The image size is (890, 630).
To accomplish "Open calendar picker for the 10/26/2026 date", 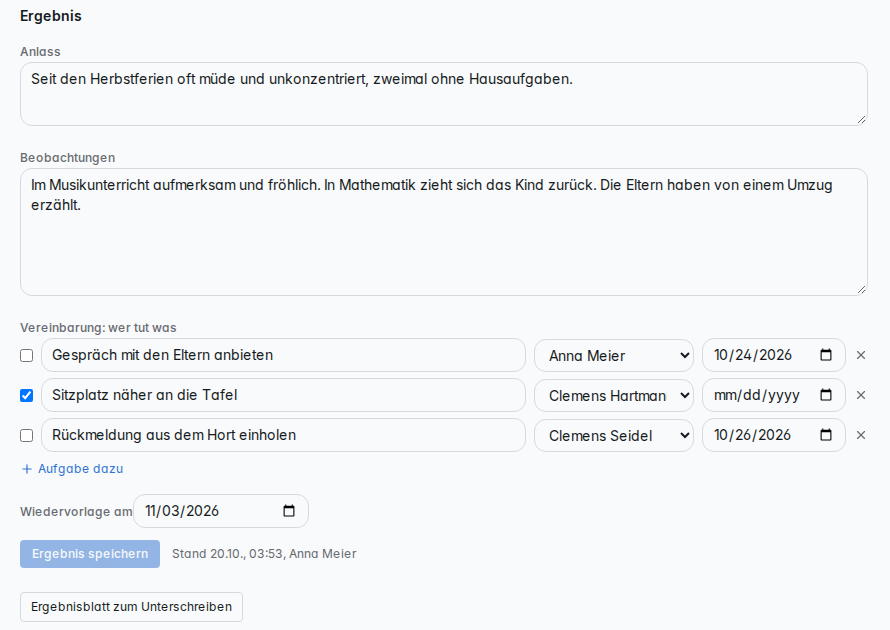I will click(826, 435).
